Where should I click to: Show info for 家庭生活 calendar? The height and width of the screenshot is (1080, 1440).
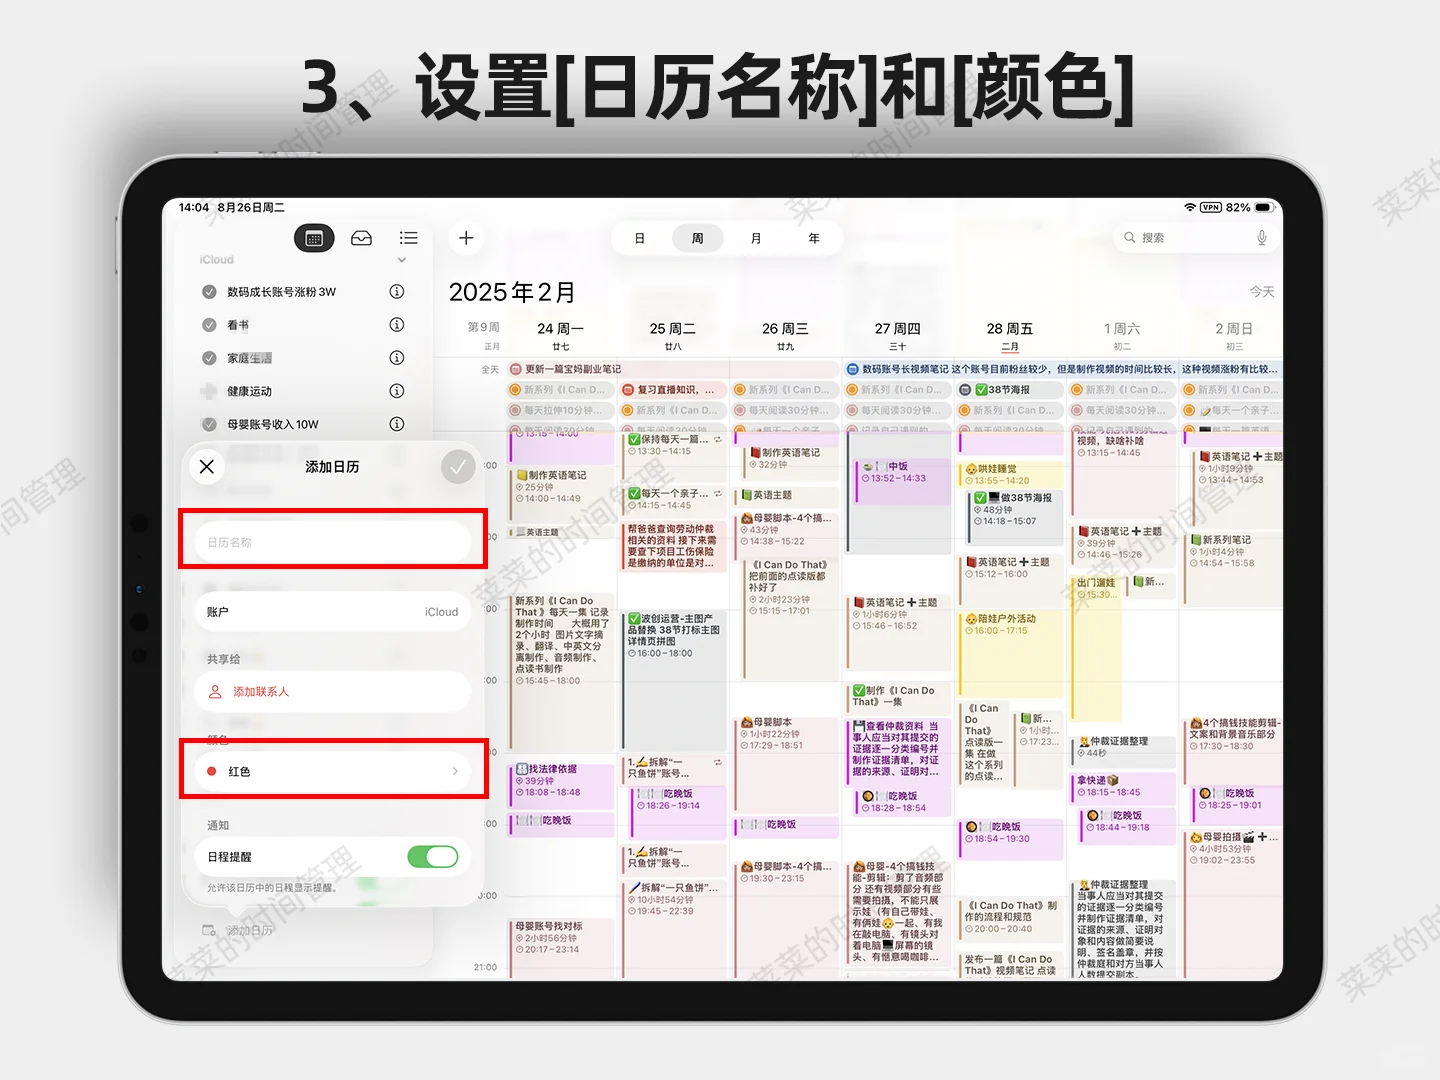tap(397, 358)
